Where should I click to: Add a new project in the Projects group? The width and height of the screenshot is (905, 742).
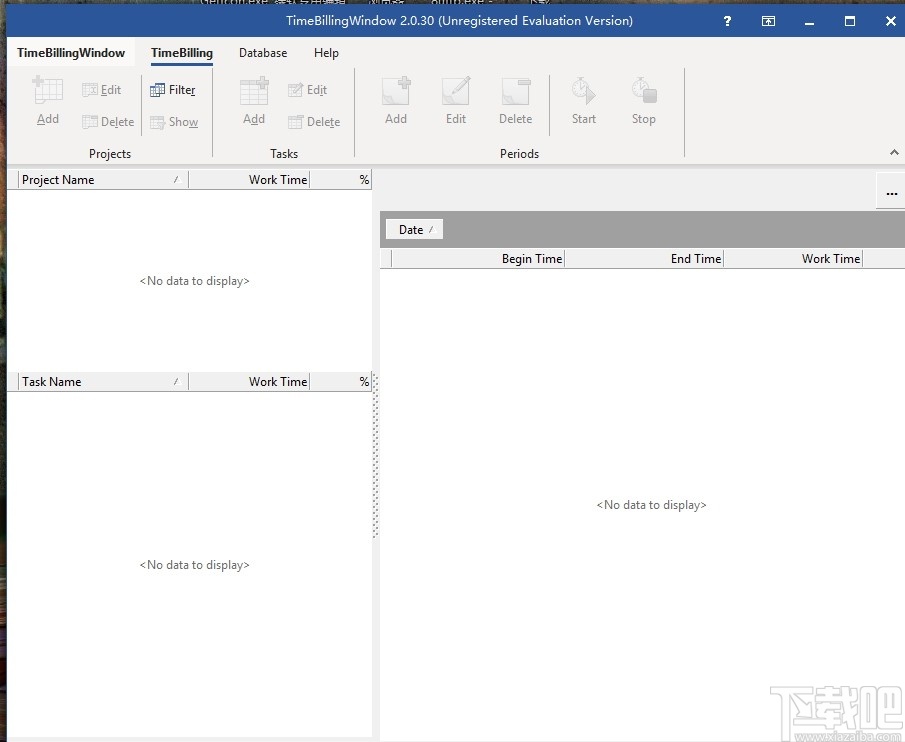pyautogui.click(x=48, y=100)
